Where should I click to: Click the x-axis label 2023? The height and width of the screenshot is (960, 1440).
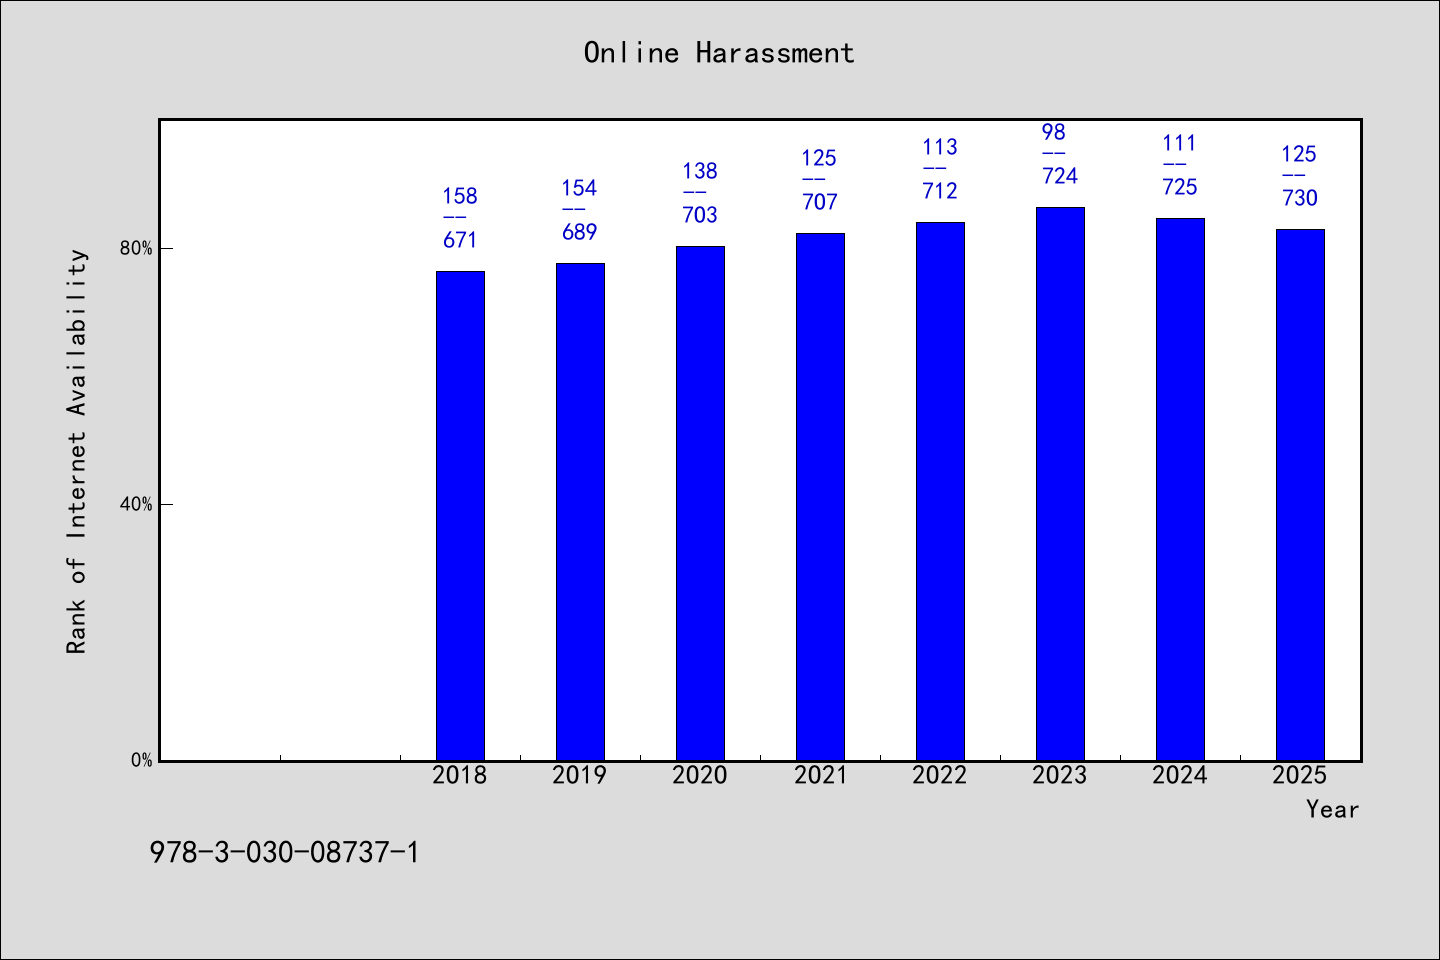[x=1060, y=776]
